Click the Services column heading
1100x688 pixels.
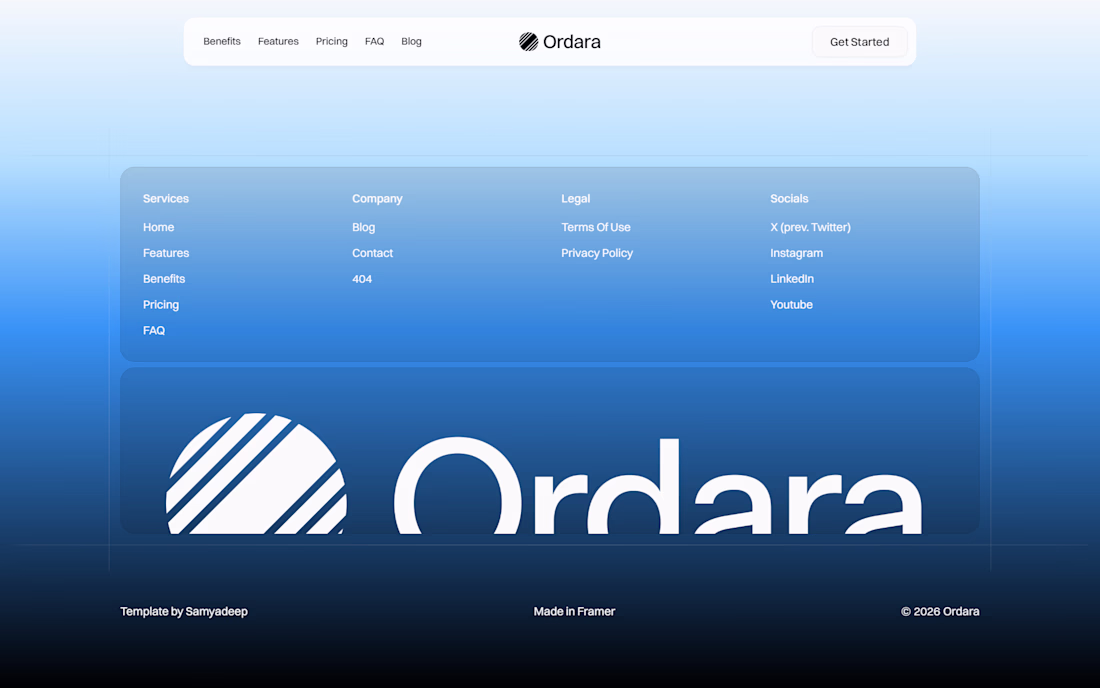tap(166, 198)
